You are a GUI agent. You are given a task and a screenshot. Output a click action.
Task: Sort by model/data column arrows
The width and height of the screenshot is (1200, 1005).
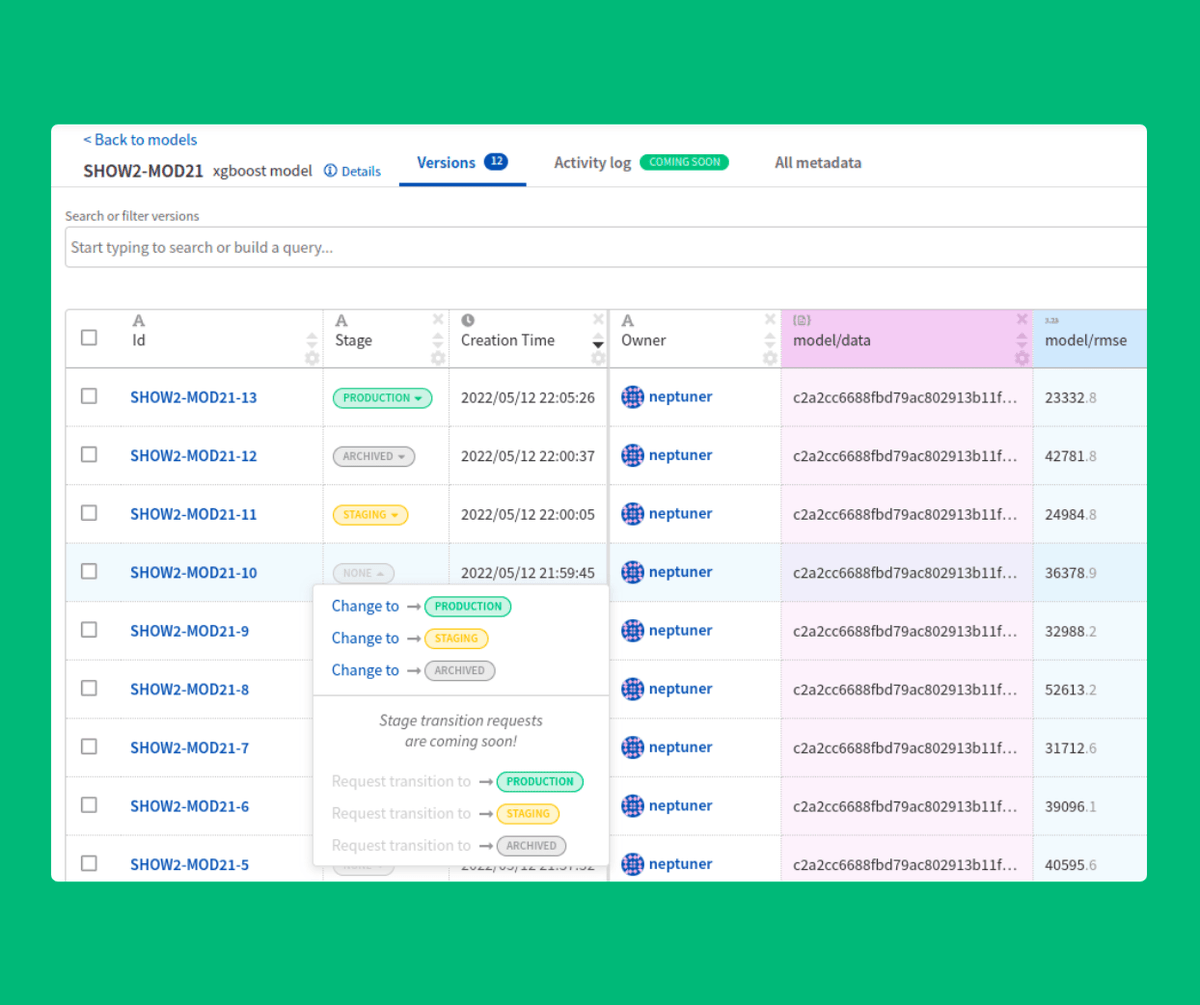point(1022,340)
